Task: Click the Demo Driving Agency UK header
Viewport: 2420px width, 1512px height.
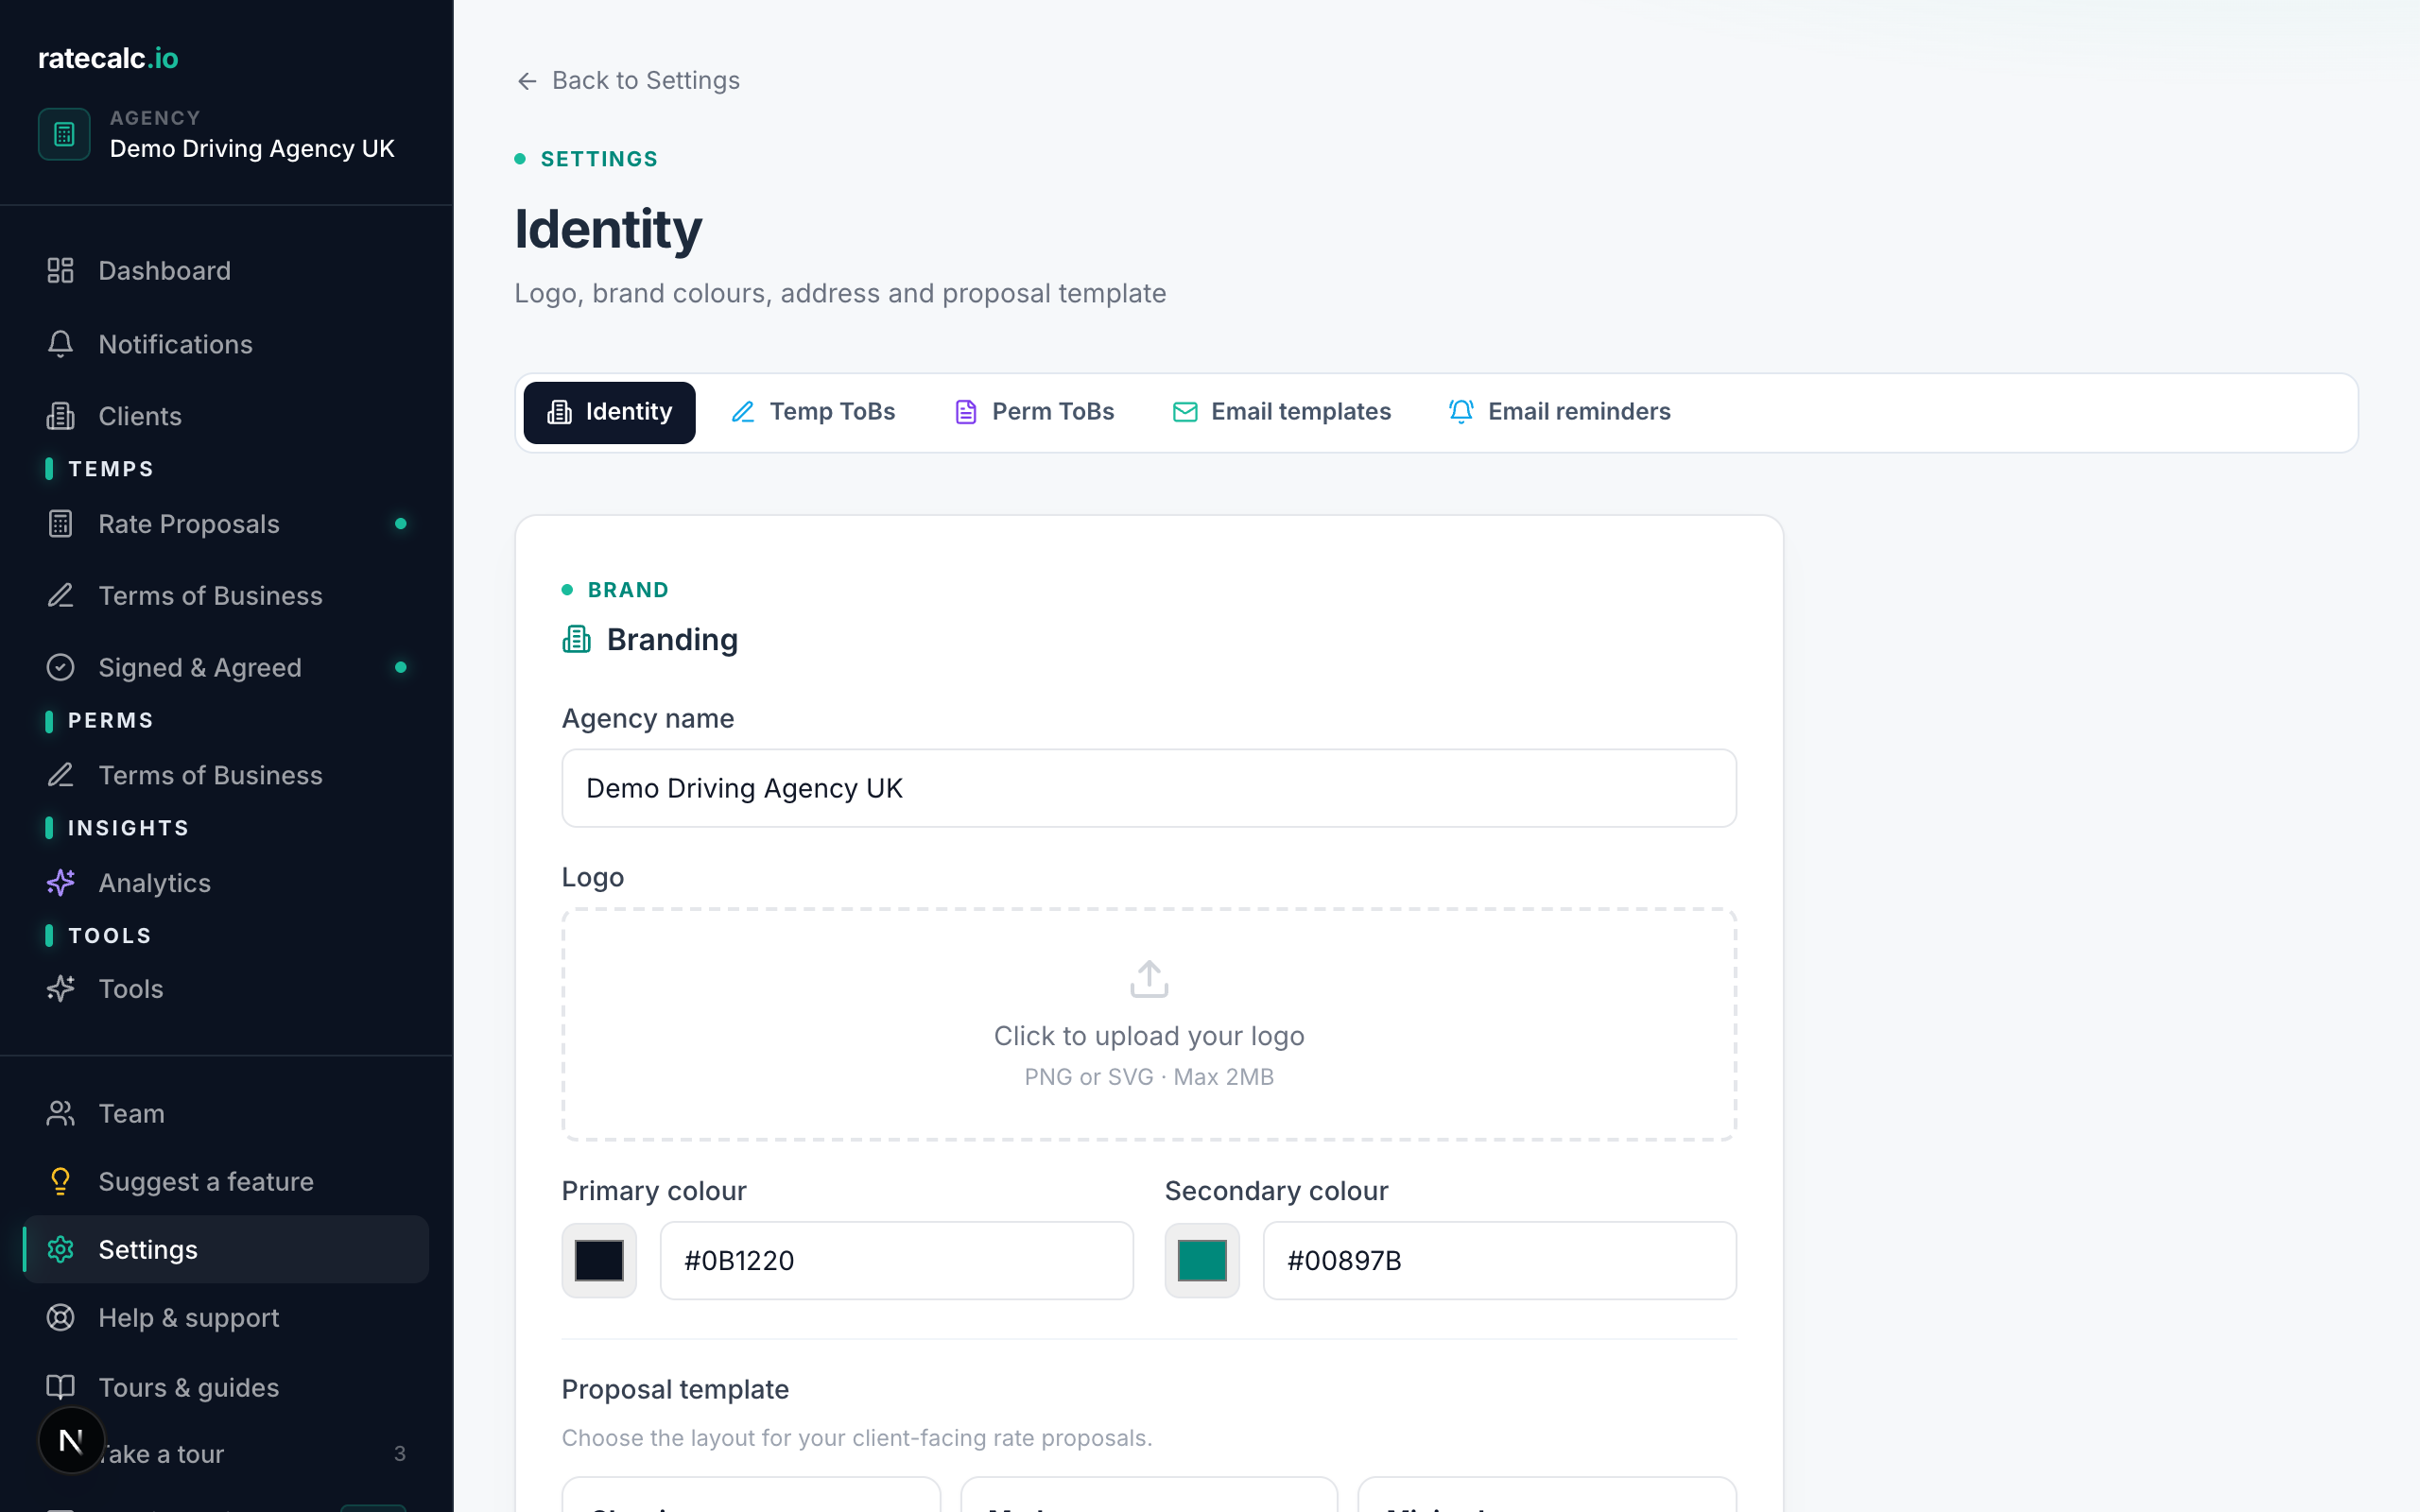Action: tap(252, 148)
